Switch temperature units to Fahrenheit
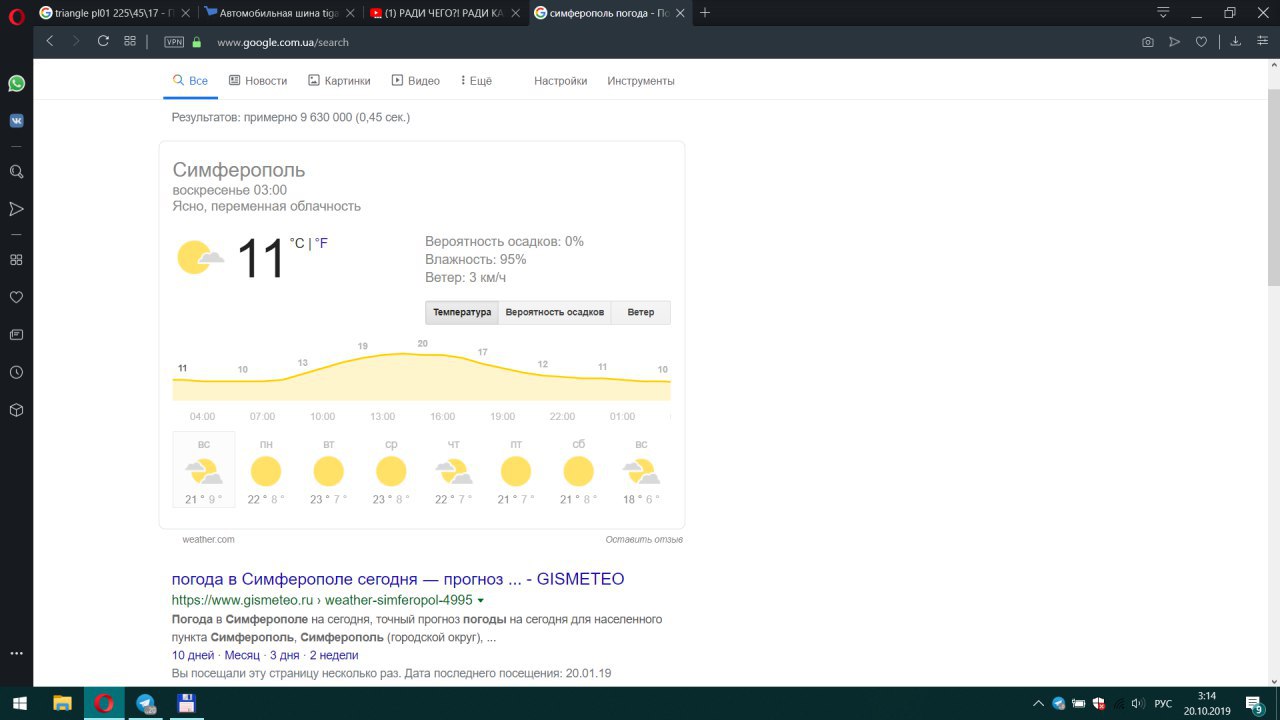 [x=322, y=243]
